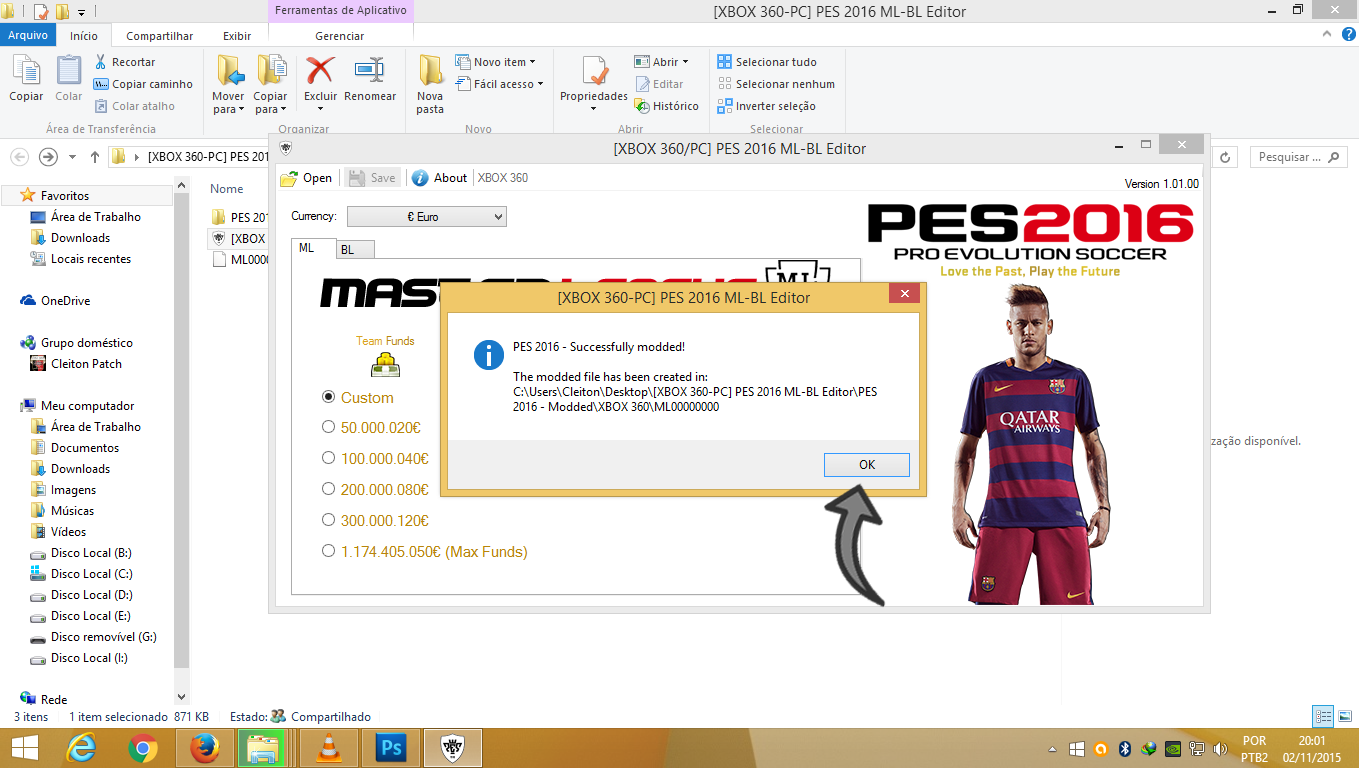1359x768 pixels.
Task: Switch to large icons view in status bar
Action: 1345,716
